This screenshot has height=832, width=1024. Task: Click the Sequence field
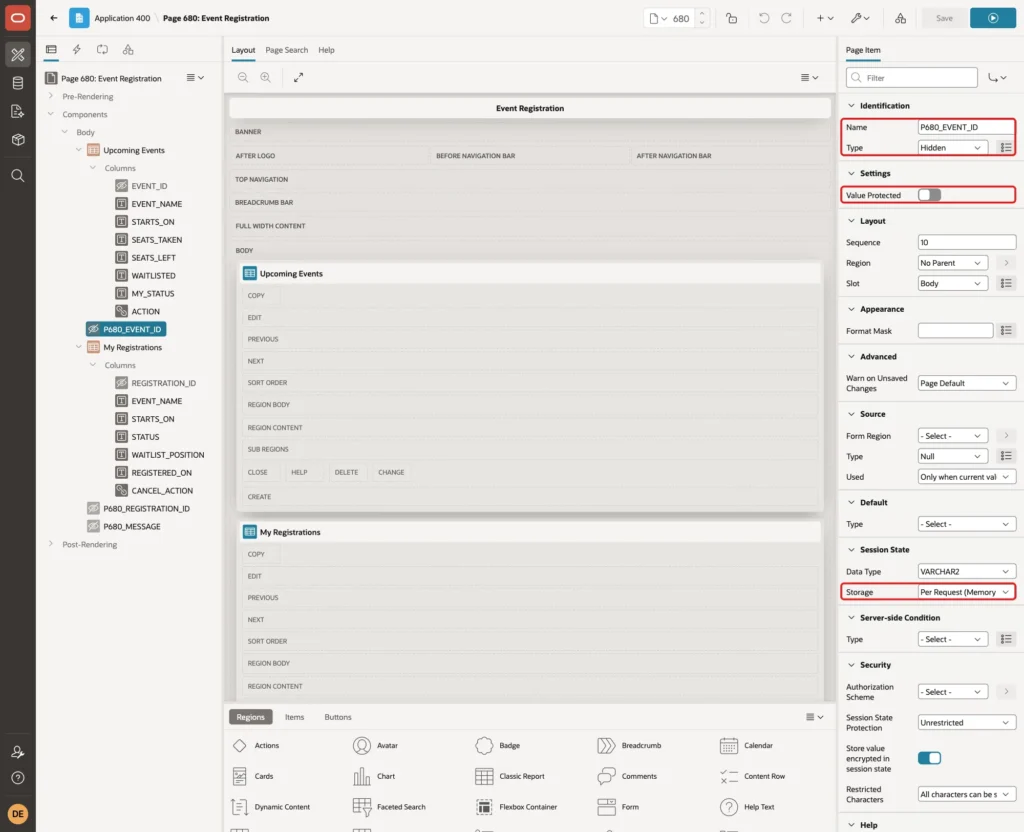click(966, 242)
